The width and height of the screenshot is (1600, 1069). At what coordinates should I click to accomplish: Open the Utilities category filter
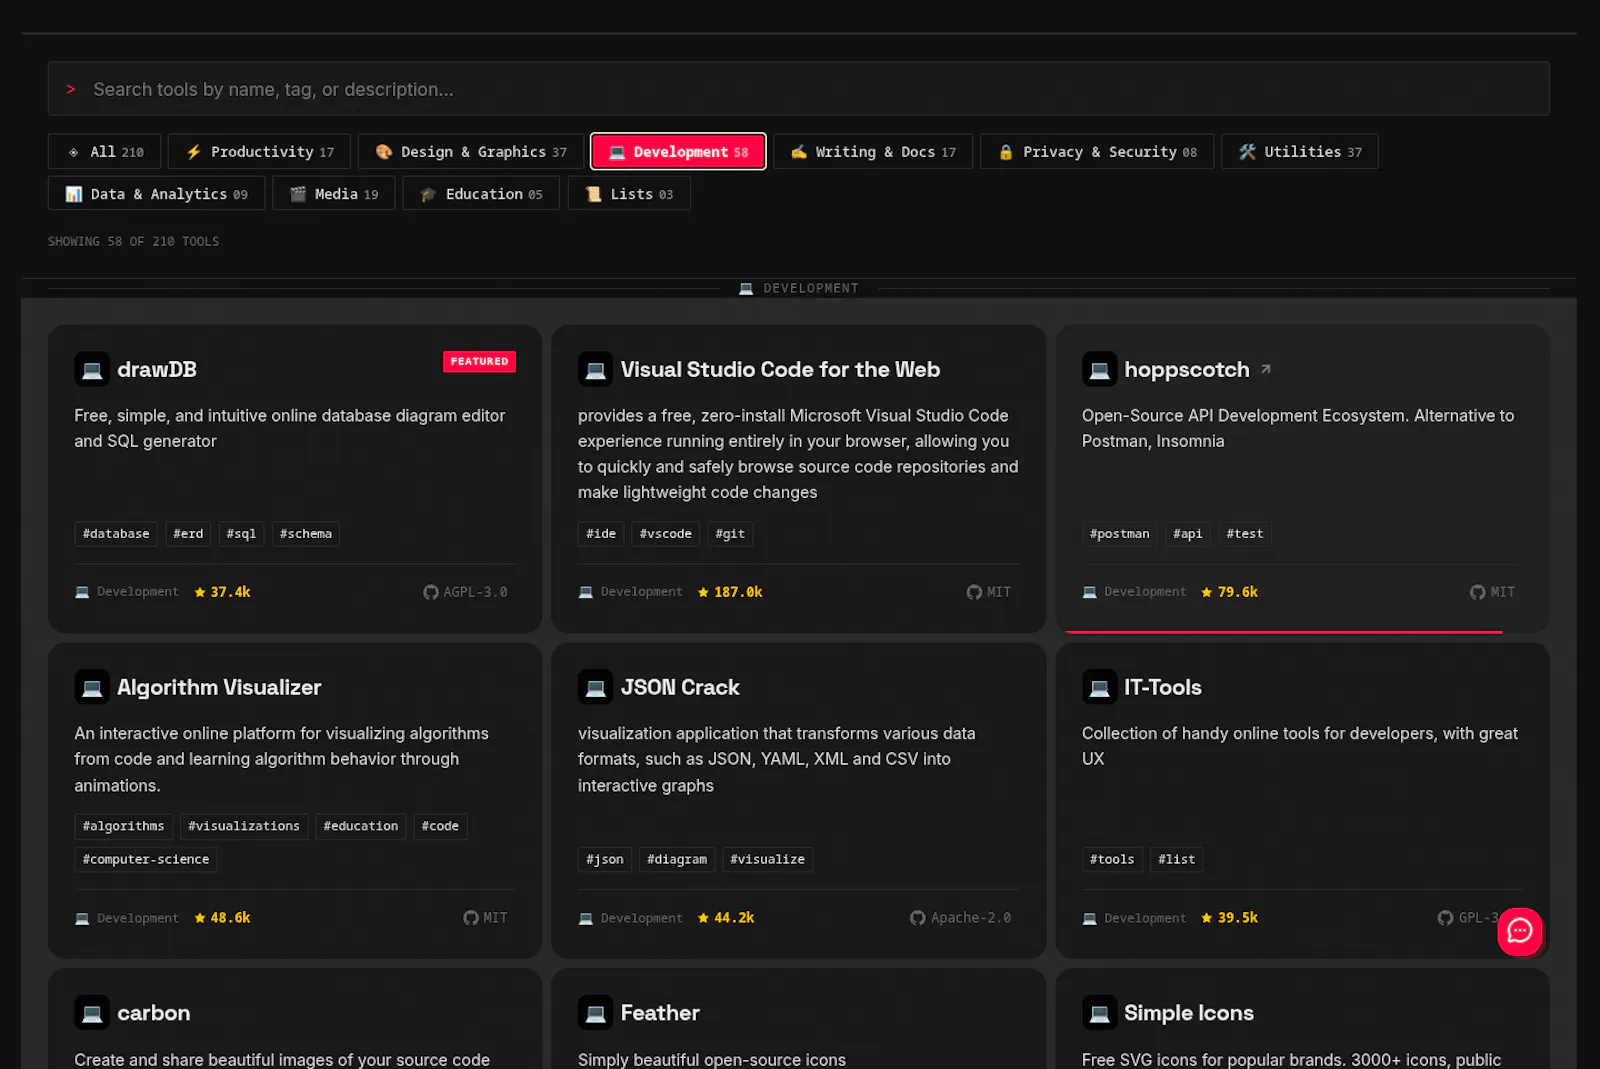[x=1300, y=152]
